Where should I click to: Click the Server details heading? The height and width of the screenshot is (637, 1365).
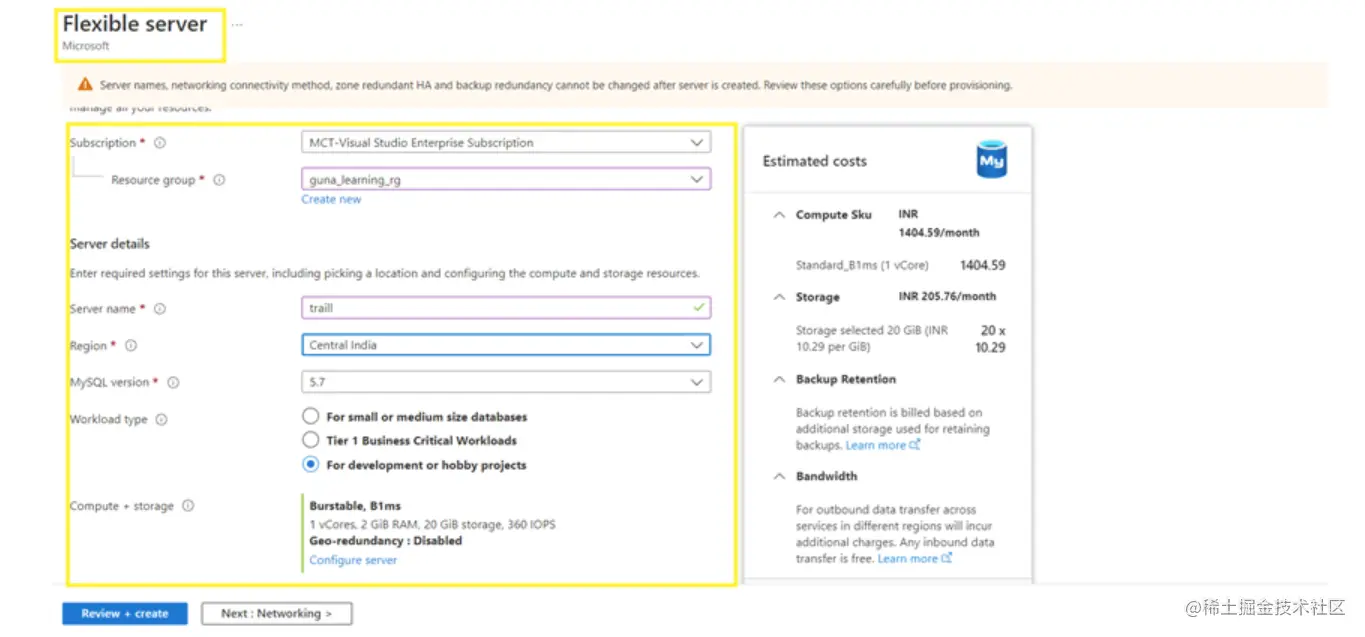point(110,244)
